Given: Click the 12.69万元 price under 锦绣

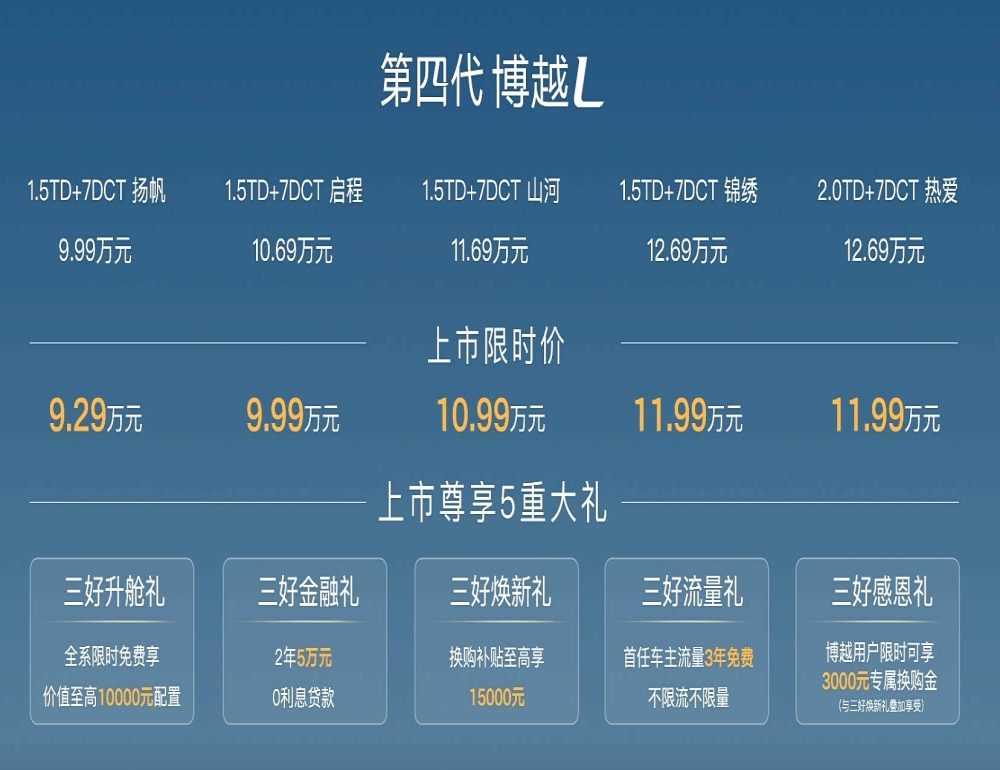Looking at the screenshot, I should (x=687, y=250).
